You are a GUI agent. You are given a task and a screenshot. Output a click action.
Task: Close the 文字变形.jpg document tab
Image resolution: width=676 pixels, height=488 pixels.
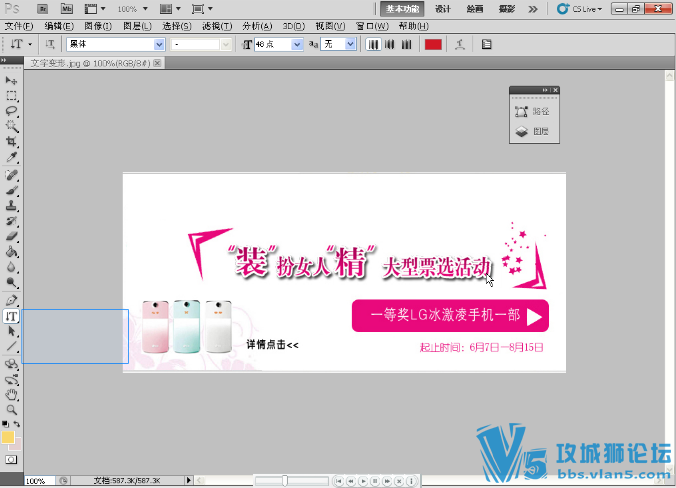tap(157, 63)
